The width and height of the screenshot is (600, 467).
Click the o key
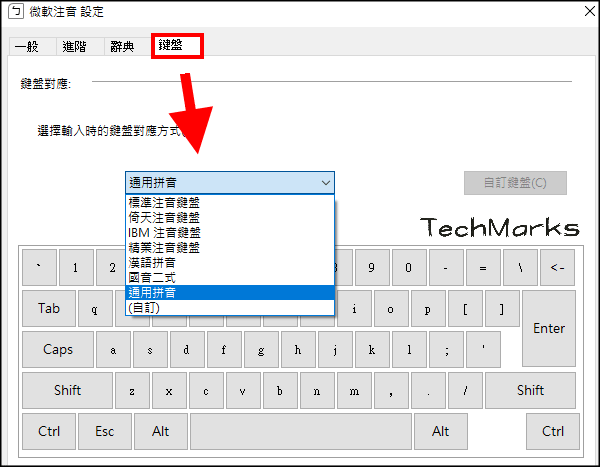pyautogui.click(x=391, y=309)
